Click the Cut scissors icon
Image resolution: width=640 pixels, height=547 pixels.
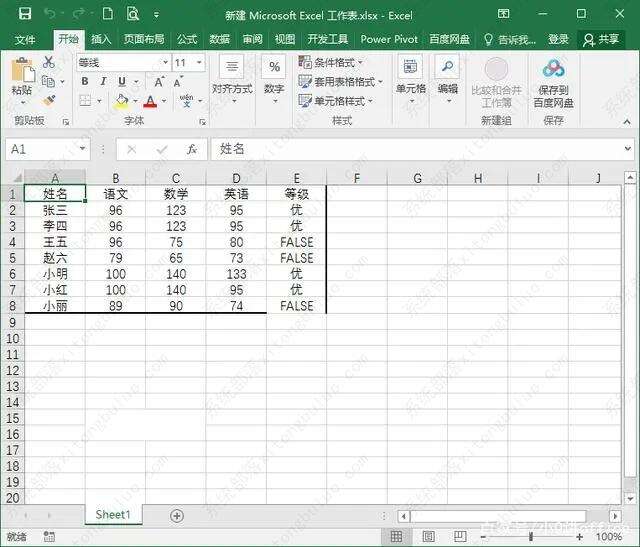[48, 62]
